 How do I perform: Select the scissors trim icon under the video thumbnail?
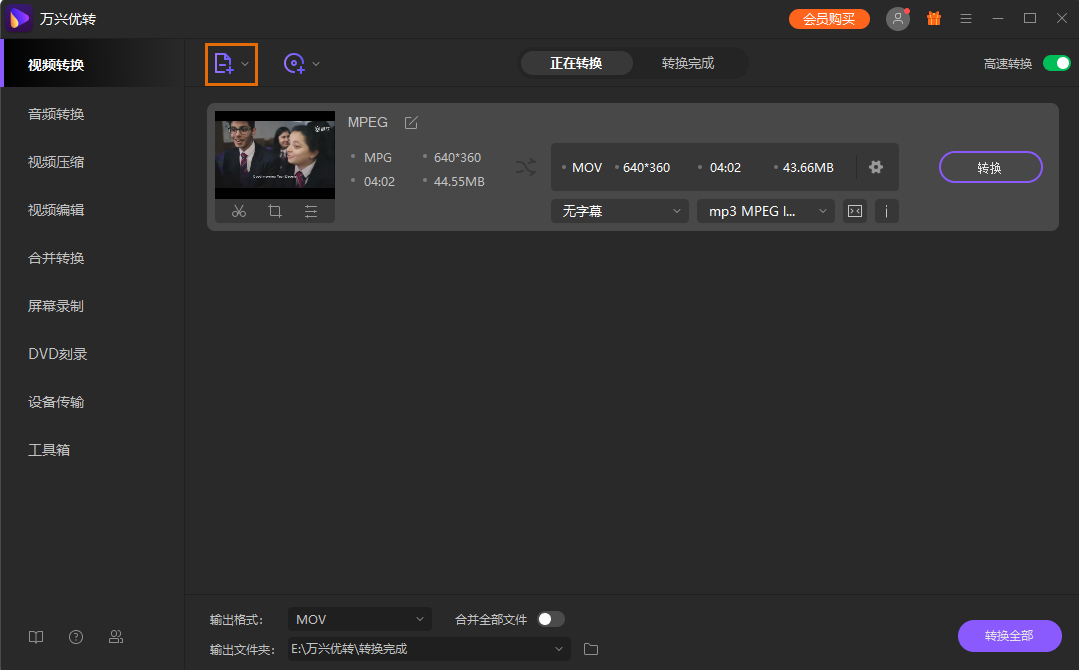pyautogui.click(x=239, y=211)
